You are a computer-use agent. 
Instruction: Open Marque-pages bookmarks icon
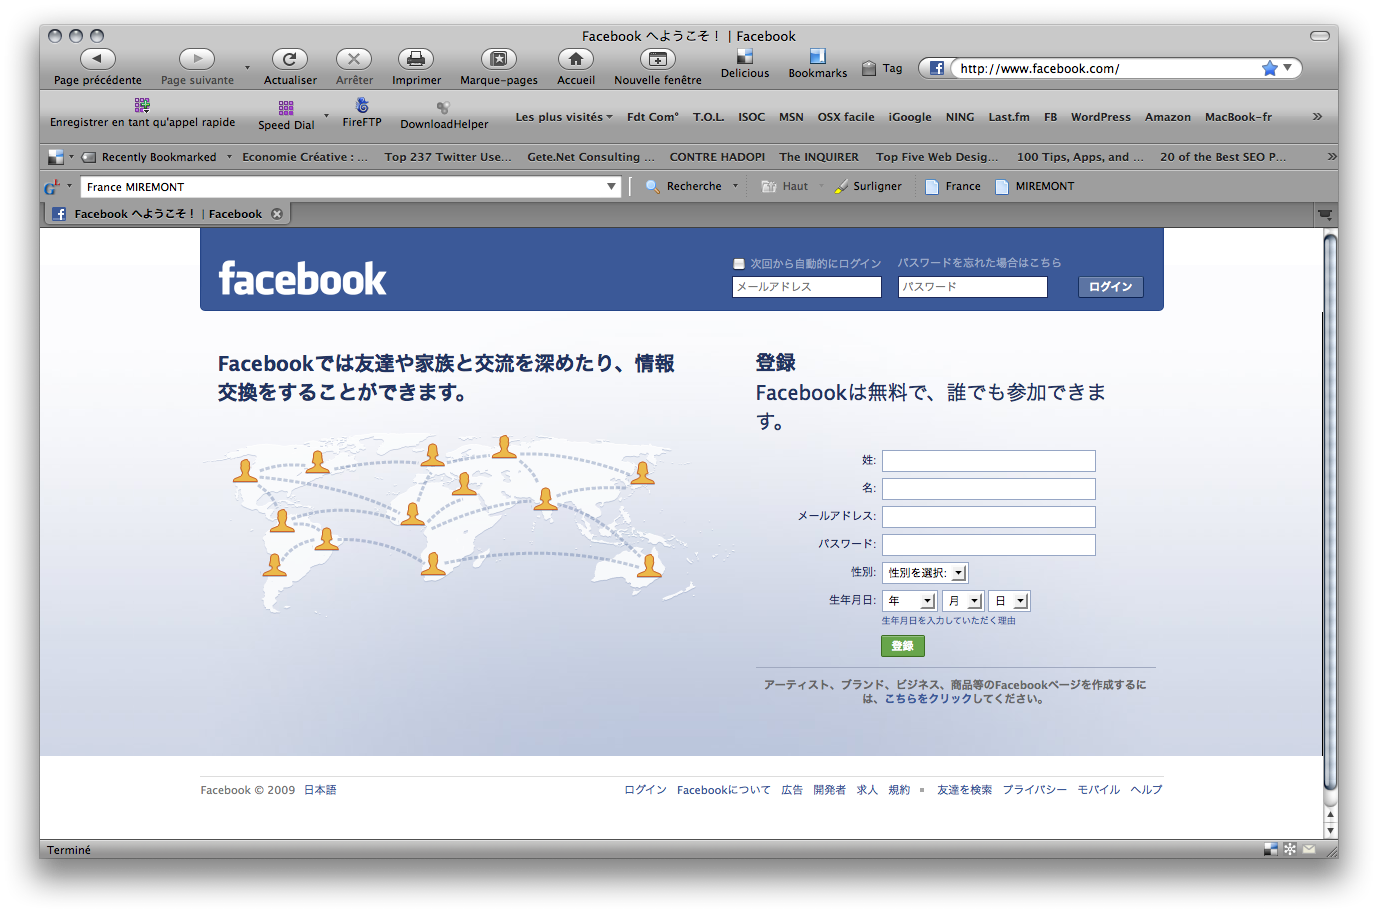pos(499,59)
